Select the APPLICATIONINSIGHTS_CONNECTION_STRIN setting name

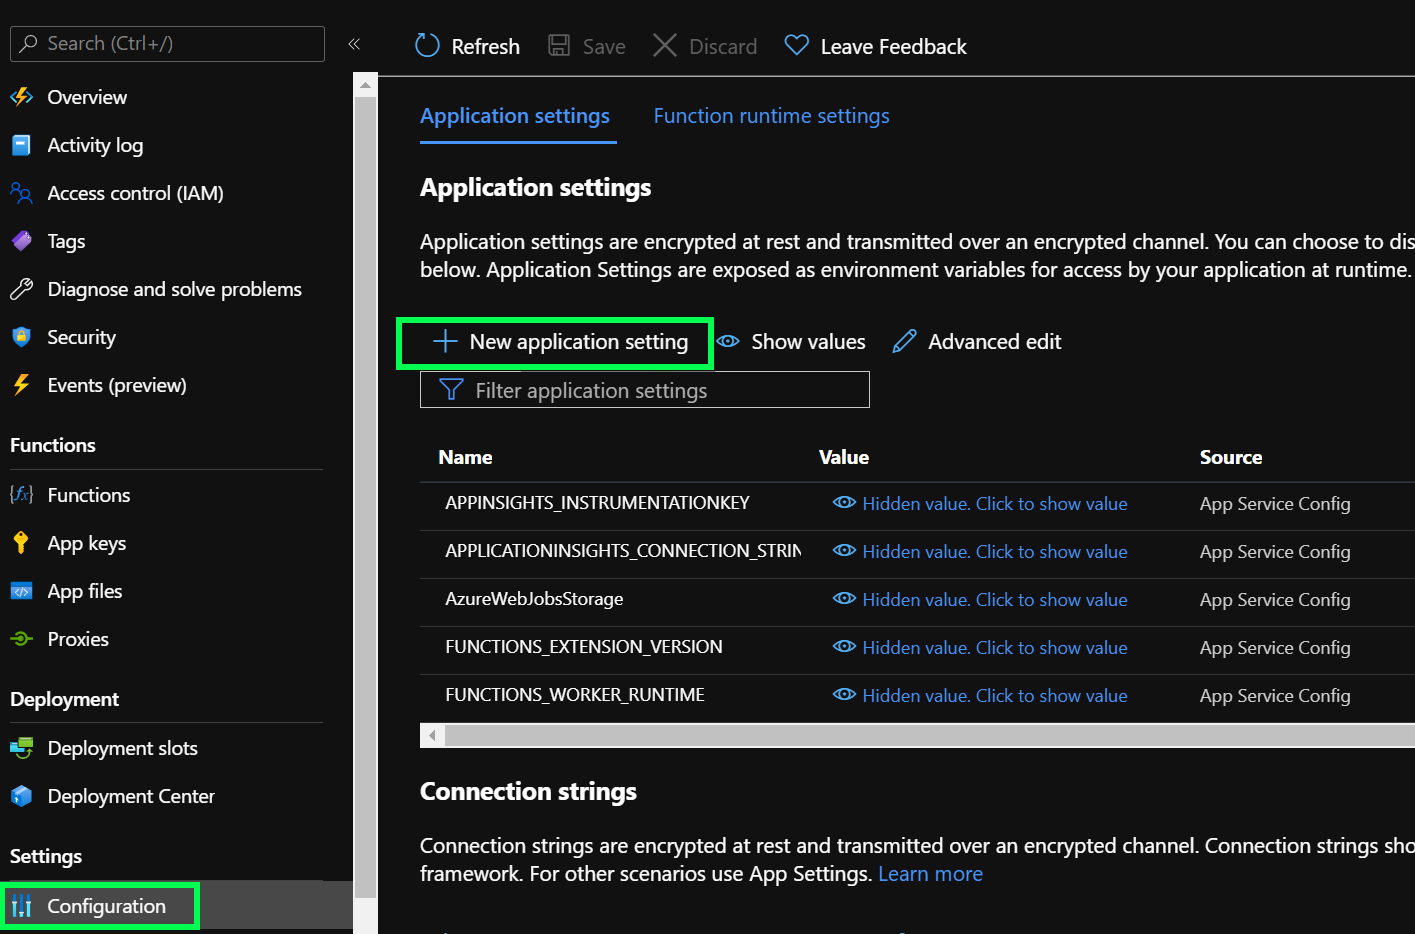pos(623,551)
